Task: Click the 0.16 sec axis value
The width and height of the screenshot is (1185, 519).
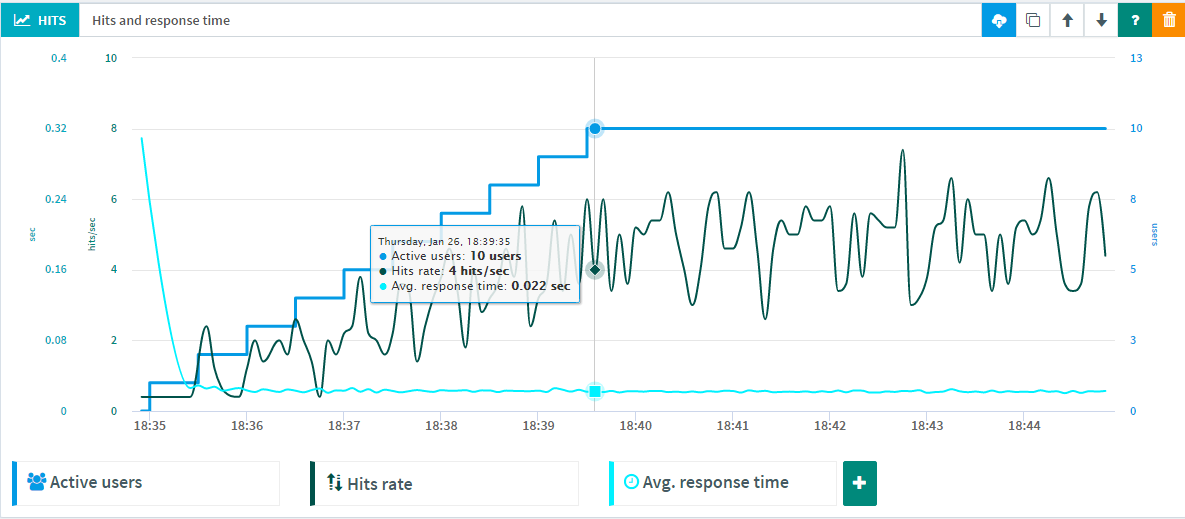Action: (57, 270)
